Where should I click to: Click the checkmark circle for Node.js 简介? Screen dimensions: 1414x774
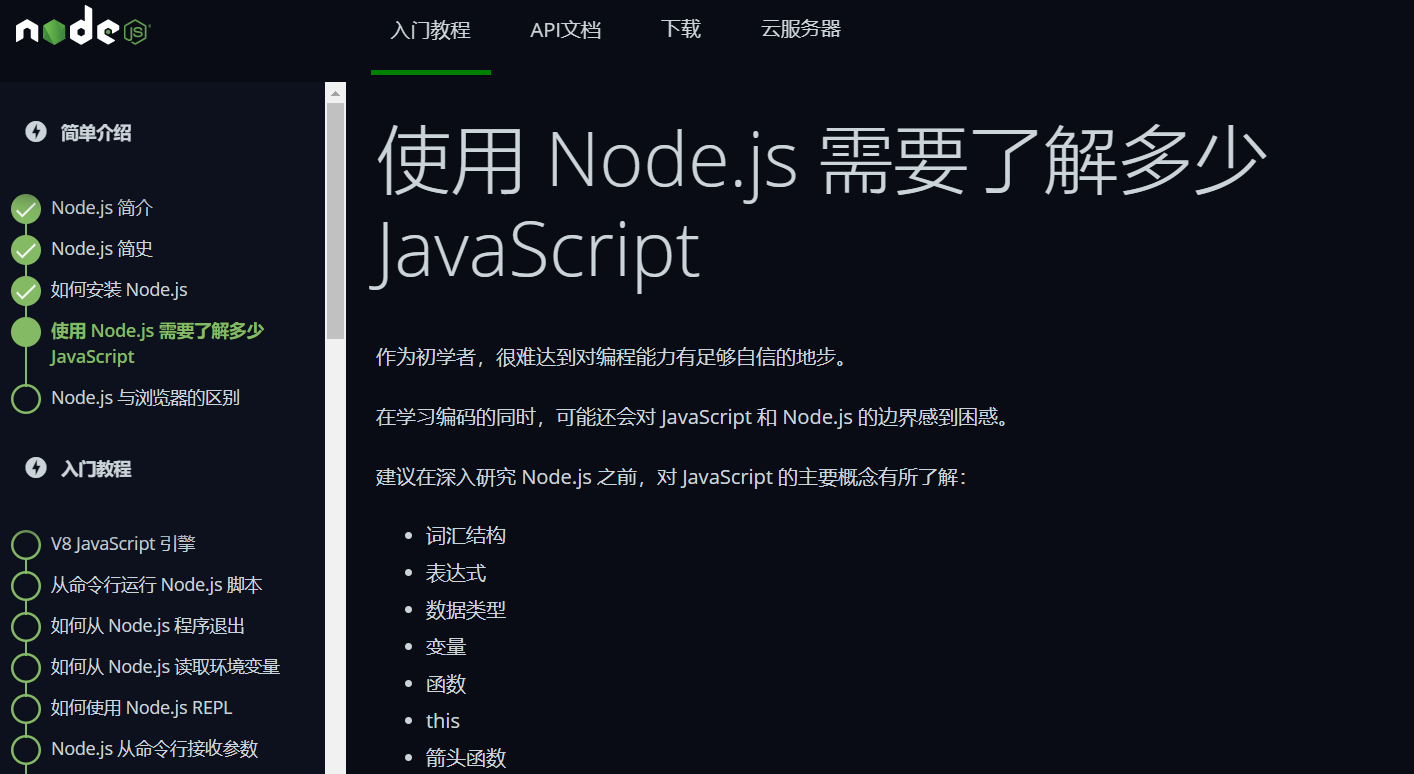[26, 209]
